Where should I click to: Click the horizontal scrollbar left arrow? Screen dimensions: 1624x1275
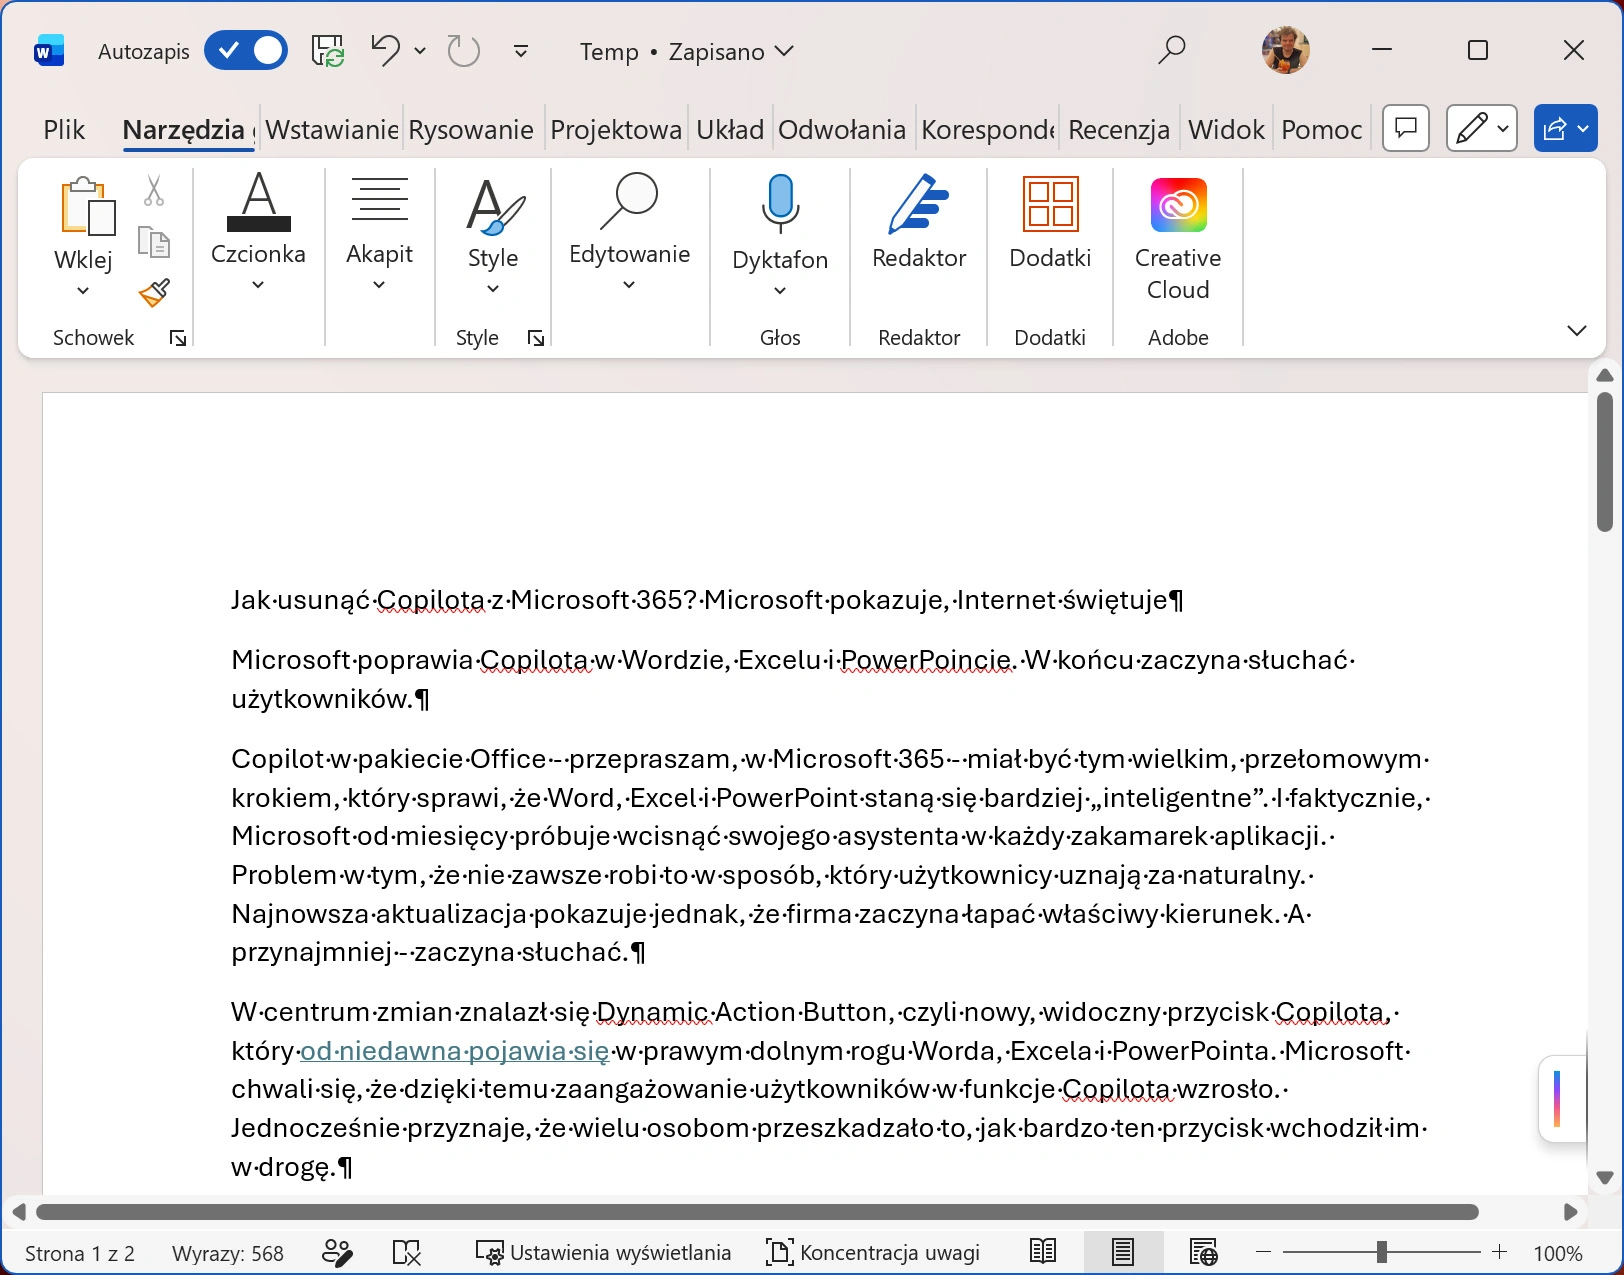[x=18, y=1212]
